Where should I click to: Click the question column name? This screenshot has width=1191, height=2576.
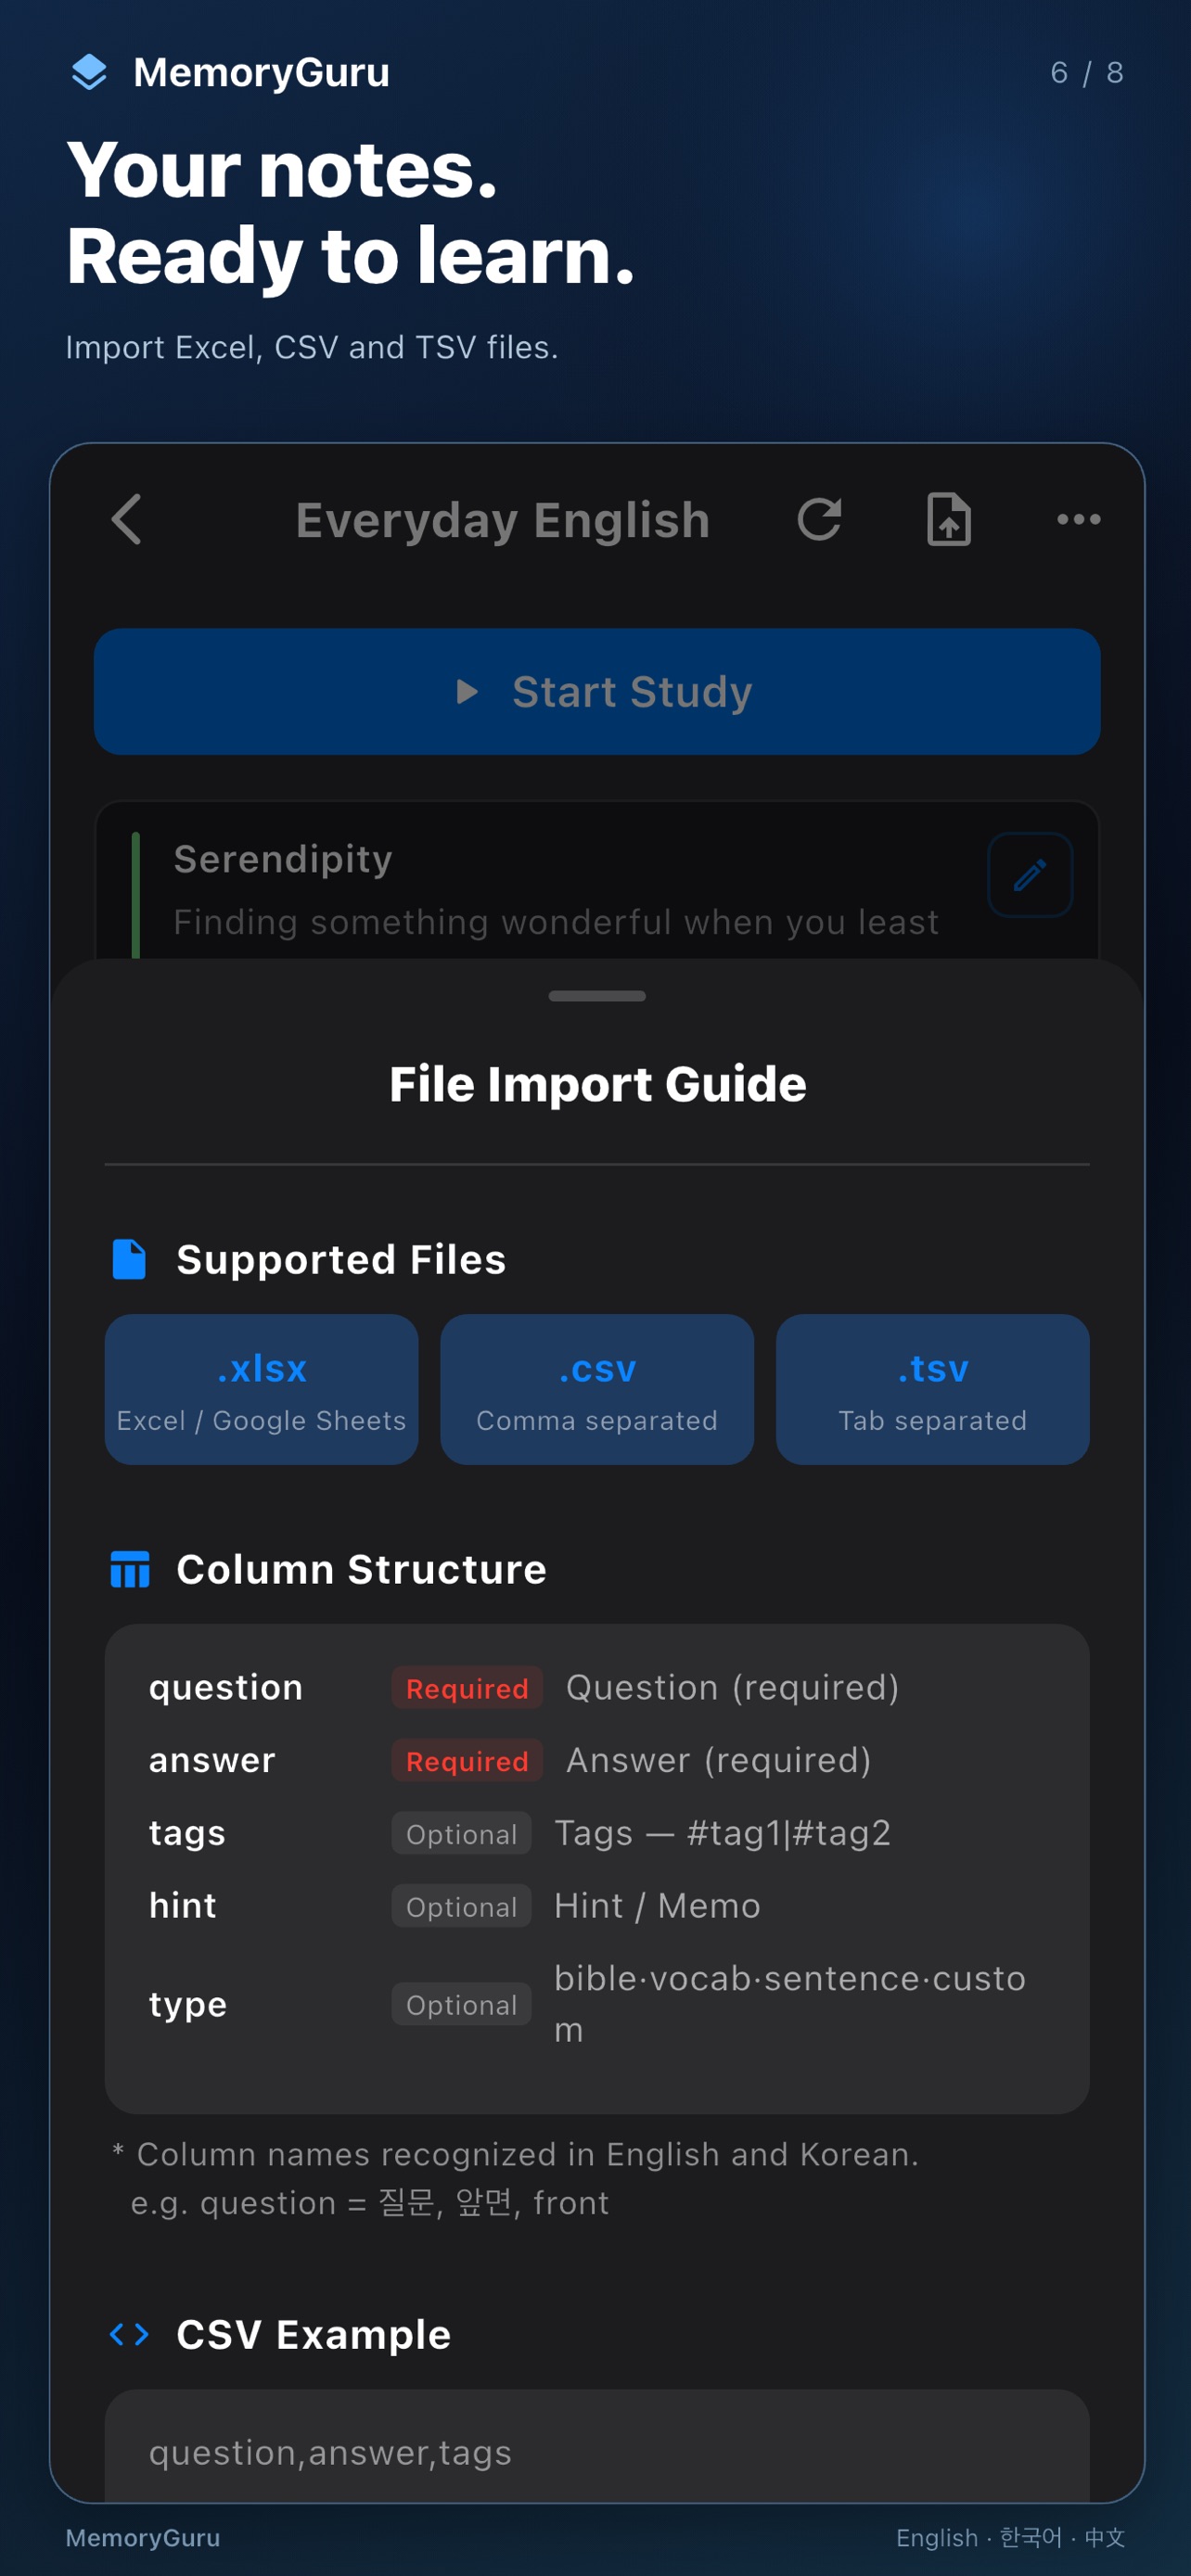coord(226,1687)
